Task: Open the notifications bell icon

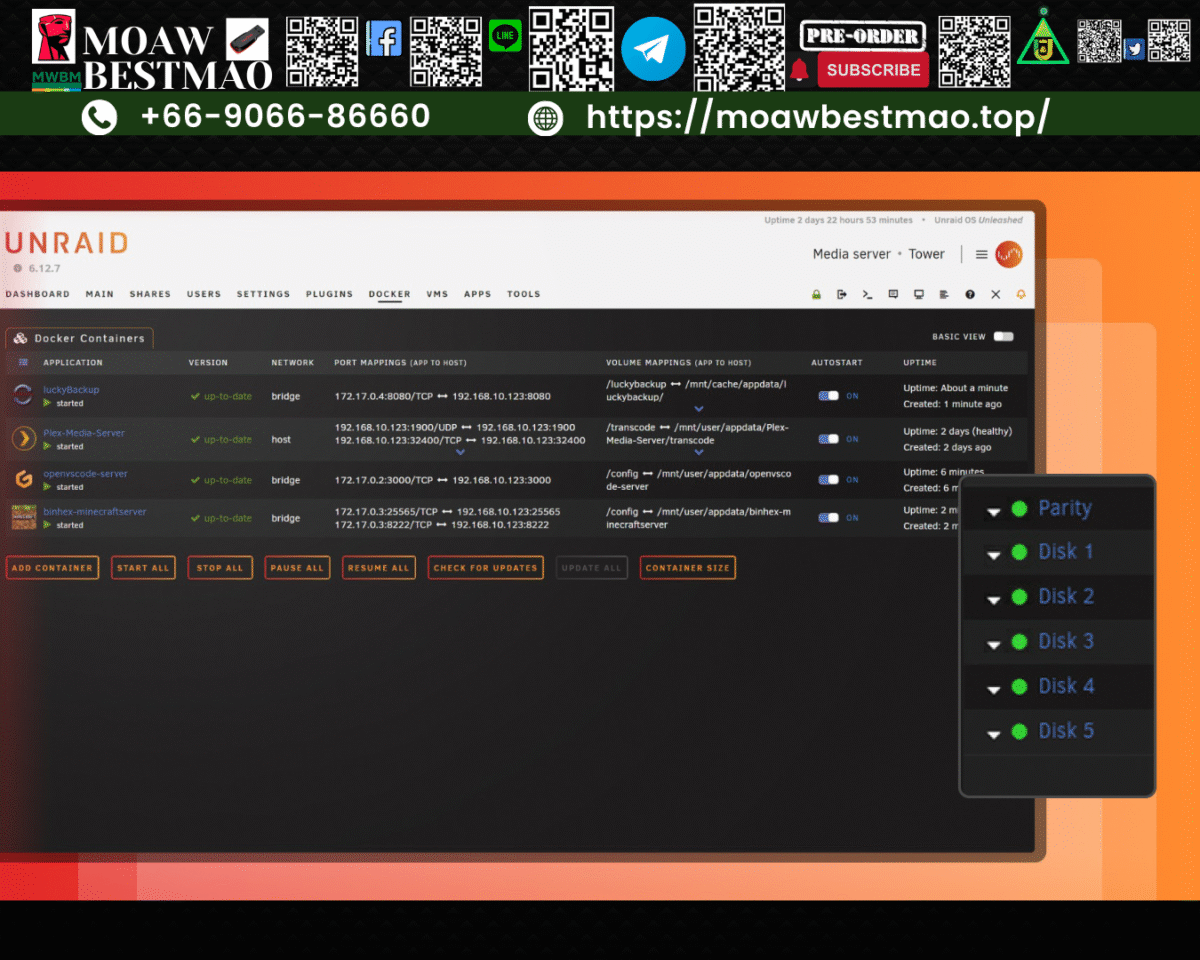Action: [x=1021, y=294]
